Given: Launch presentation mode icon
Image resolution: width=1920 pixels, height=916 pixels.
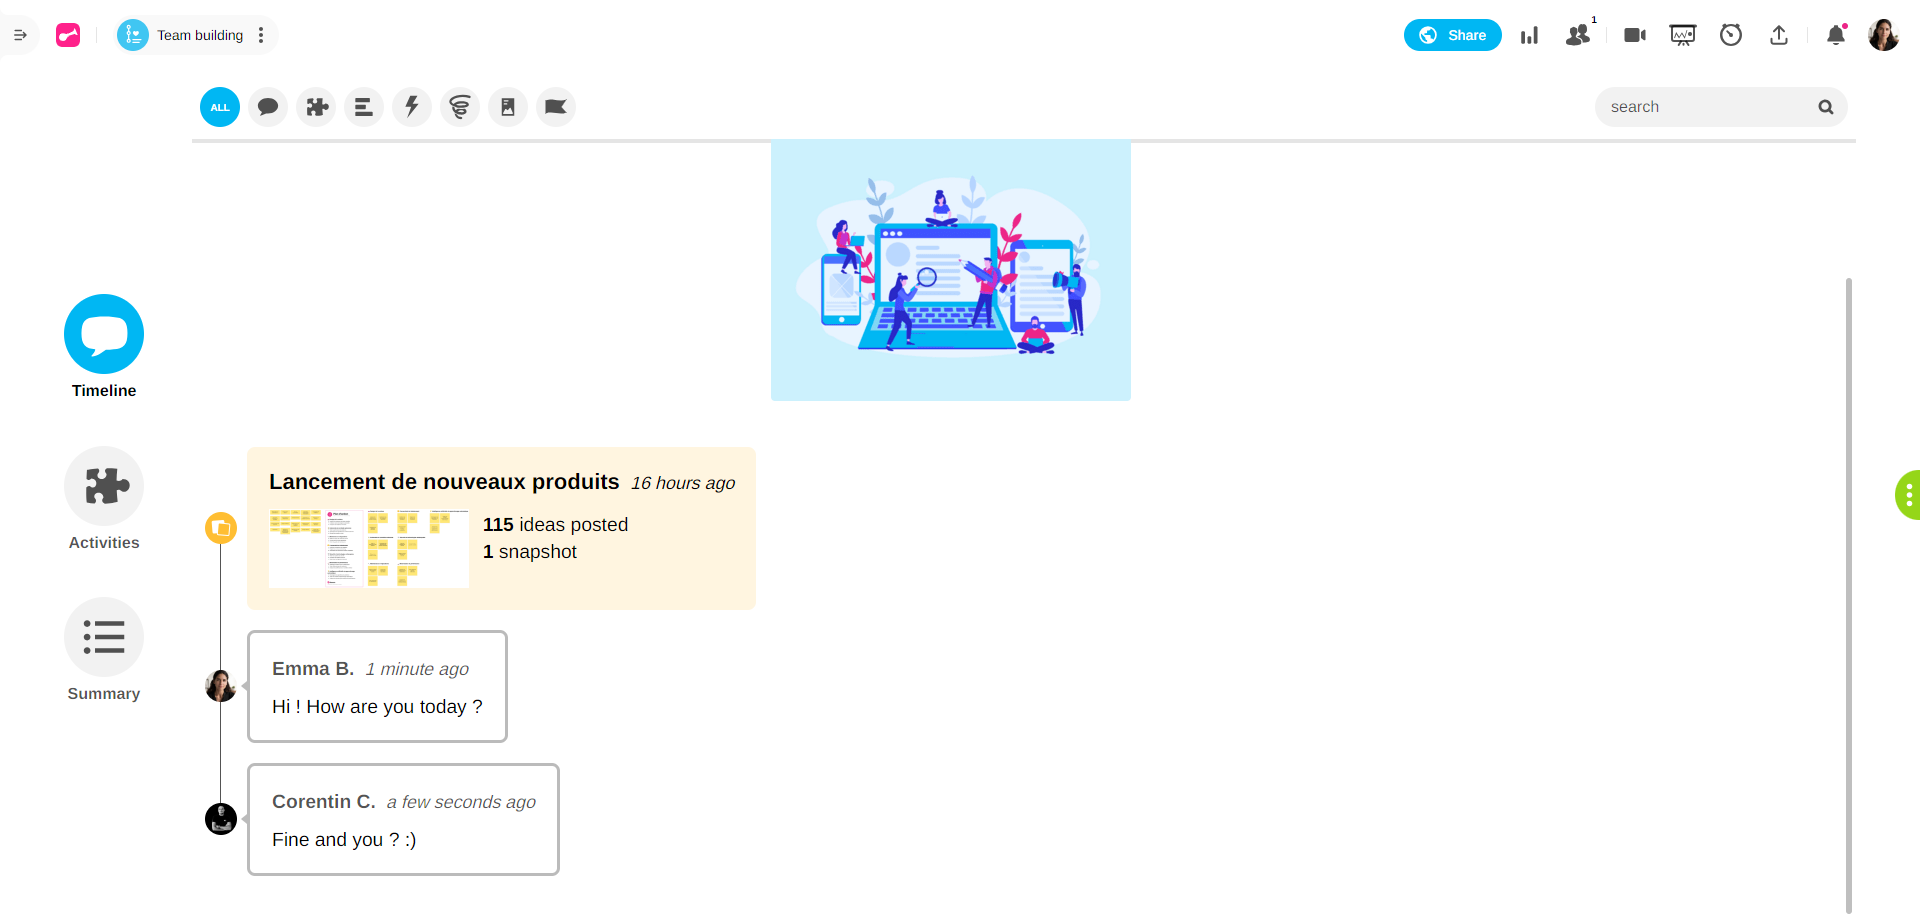Looking at the screenshot, I should [x=1683, y=35].
